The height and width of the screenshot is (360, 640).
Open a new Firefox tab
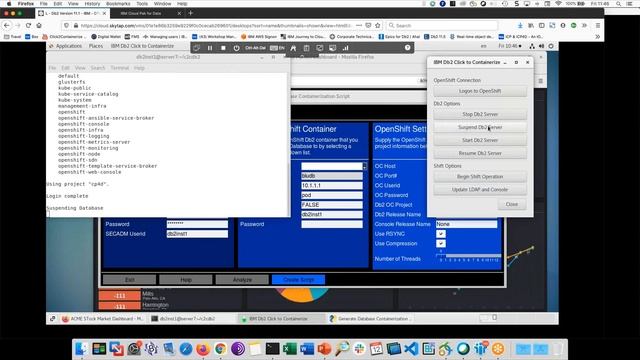(190, 13)
